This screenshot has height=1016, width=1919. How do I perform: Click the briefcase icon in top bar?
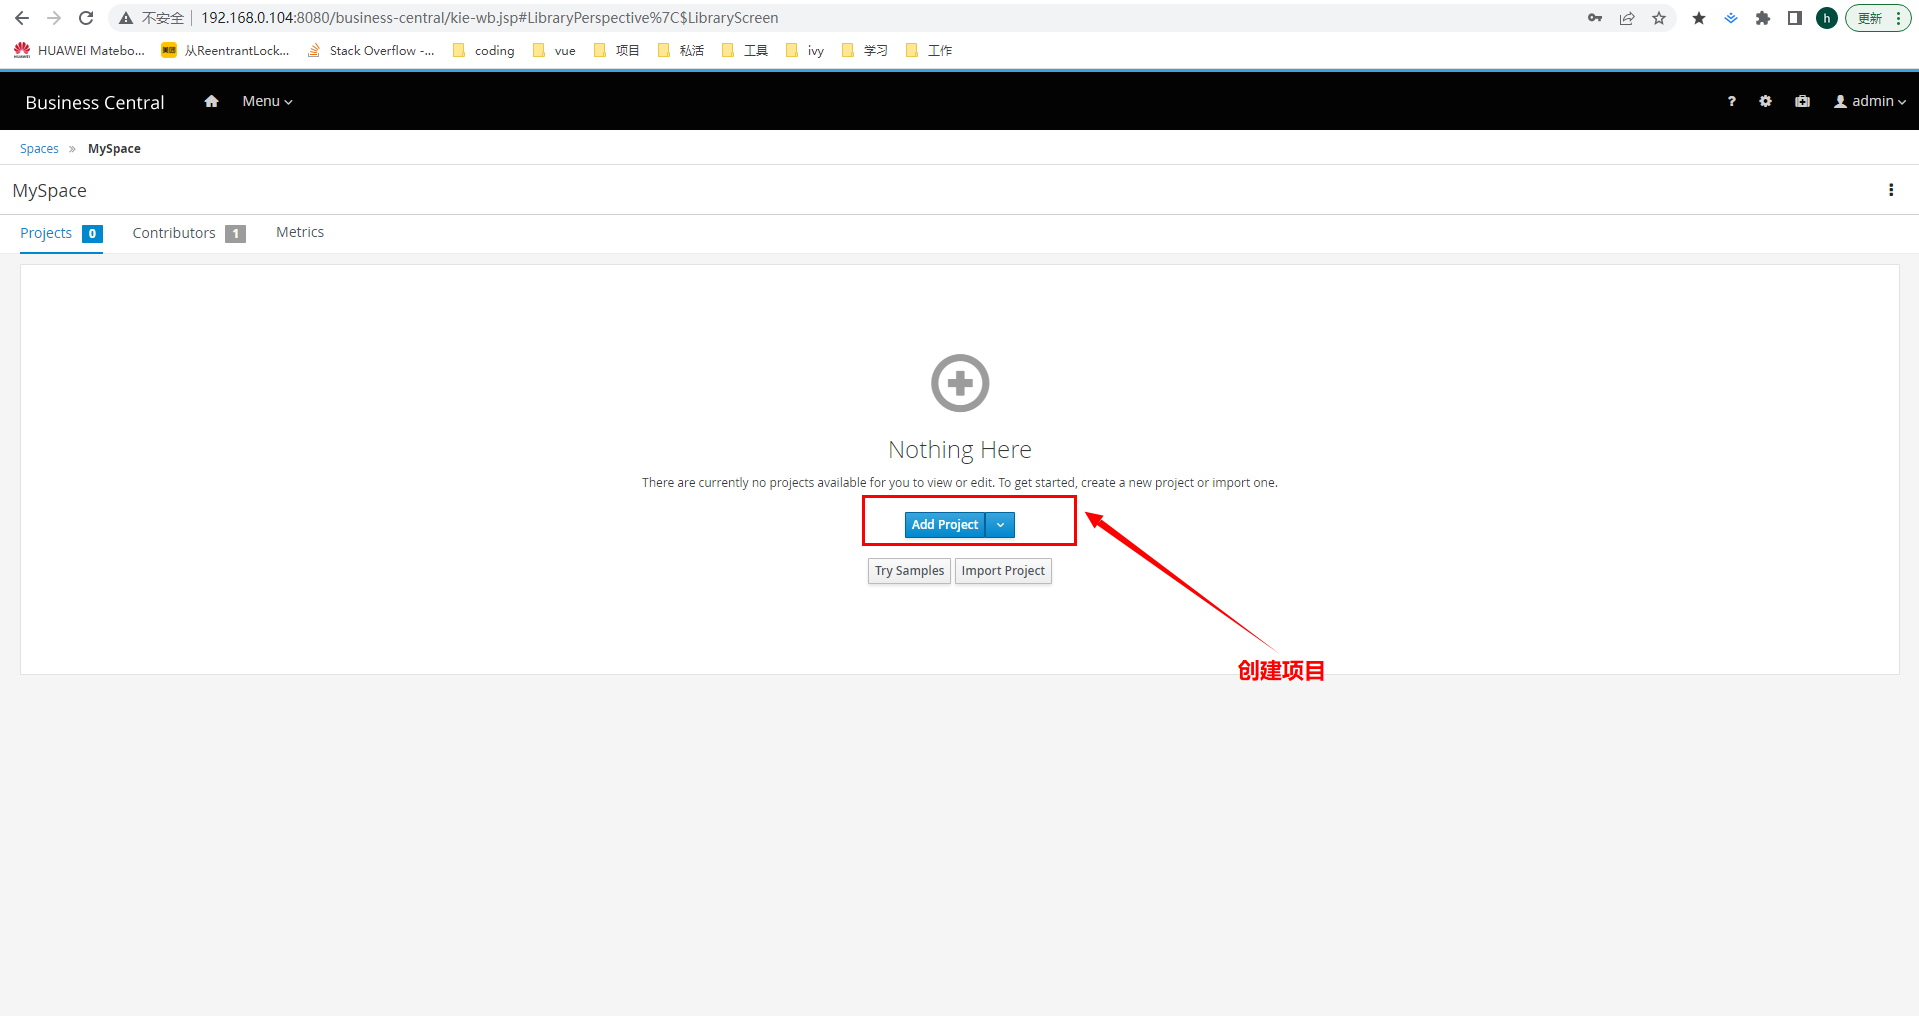coord(1802,101)
